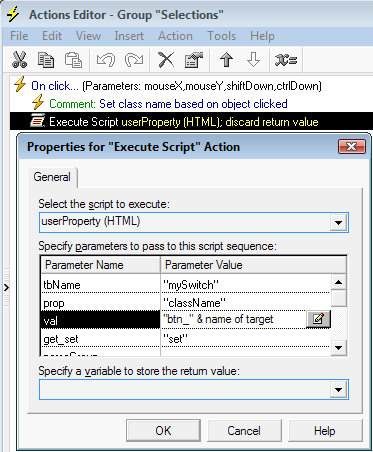The width and height of the screenshot is (373, 452).
Task: Click the Paste toolbar icon
Action: 73,60
